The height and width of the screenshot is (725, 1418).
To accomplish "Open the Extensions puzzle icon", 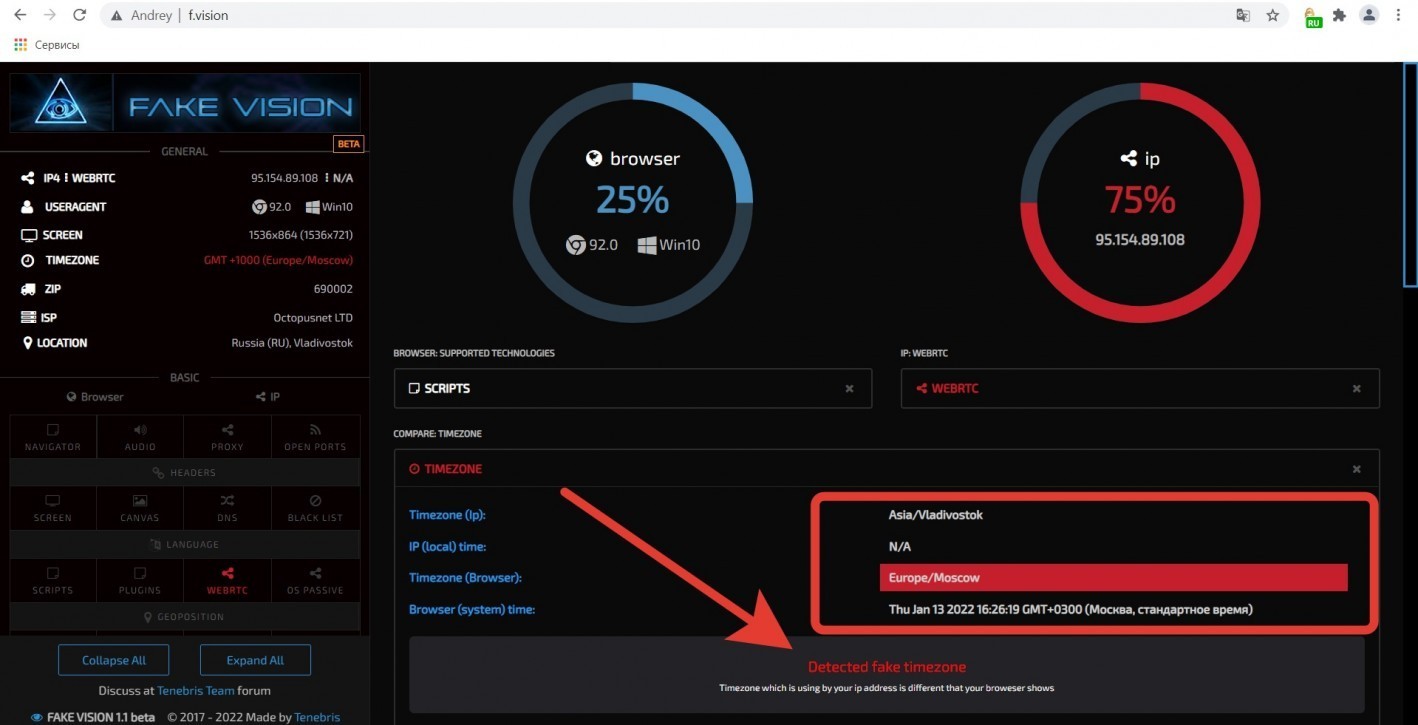I will coord(1340,16).
